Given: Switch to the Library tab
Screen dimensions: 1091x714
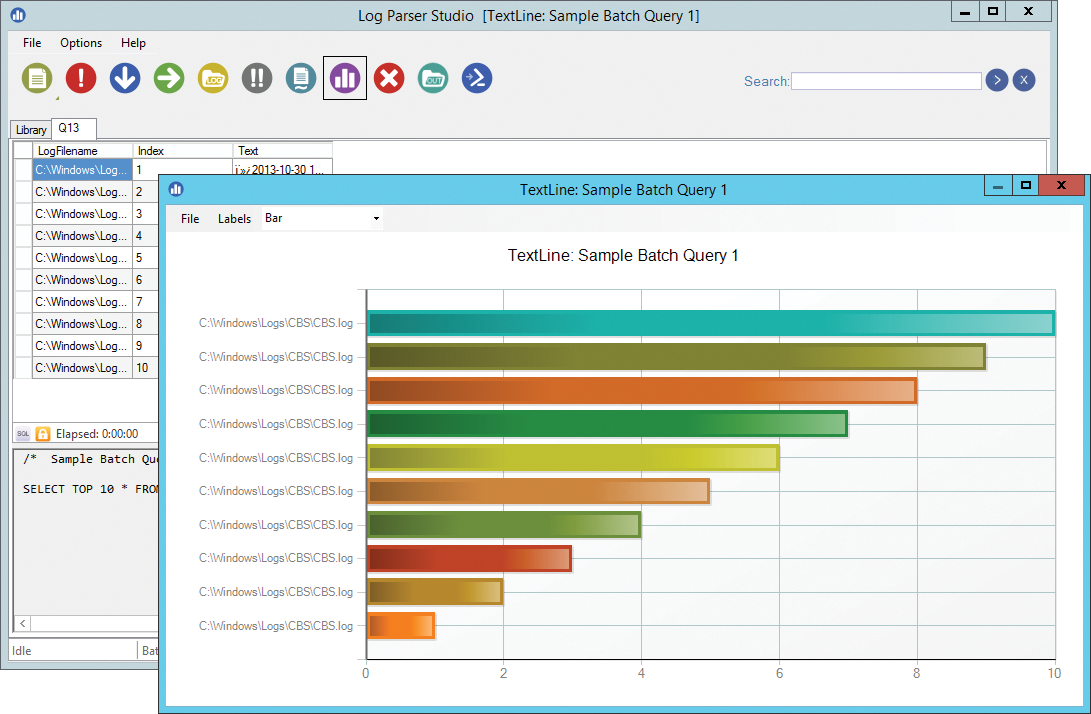Looking at the screenshot, I should click(29, 128).
